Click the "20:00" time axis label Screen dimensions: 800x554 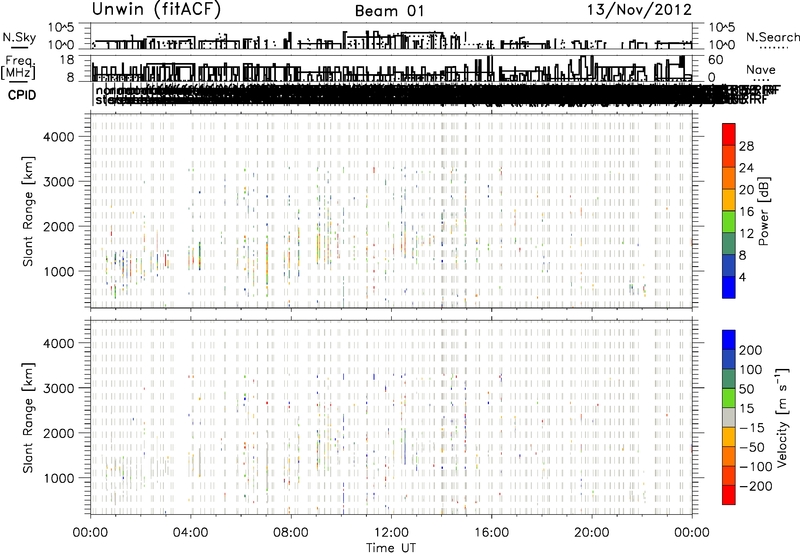pyautogui.click(x=592, y=533)
